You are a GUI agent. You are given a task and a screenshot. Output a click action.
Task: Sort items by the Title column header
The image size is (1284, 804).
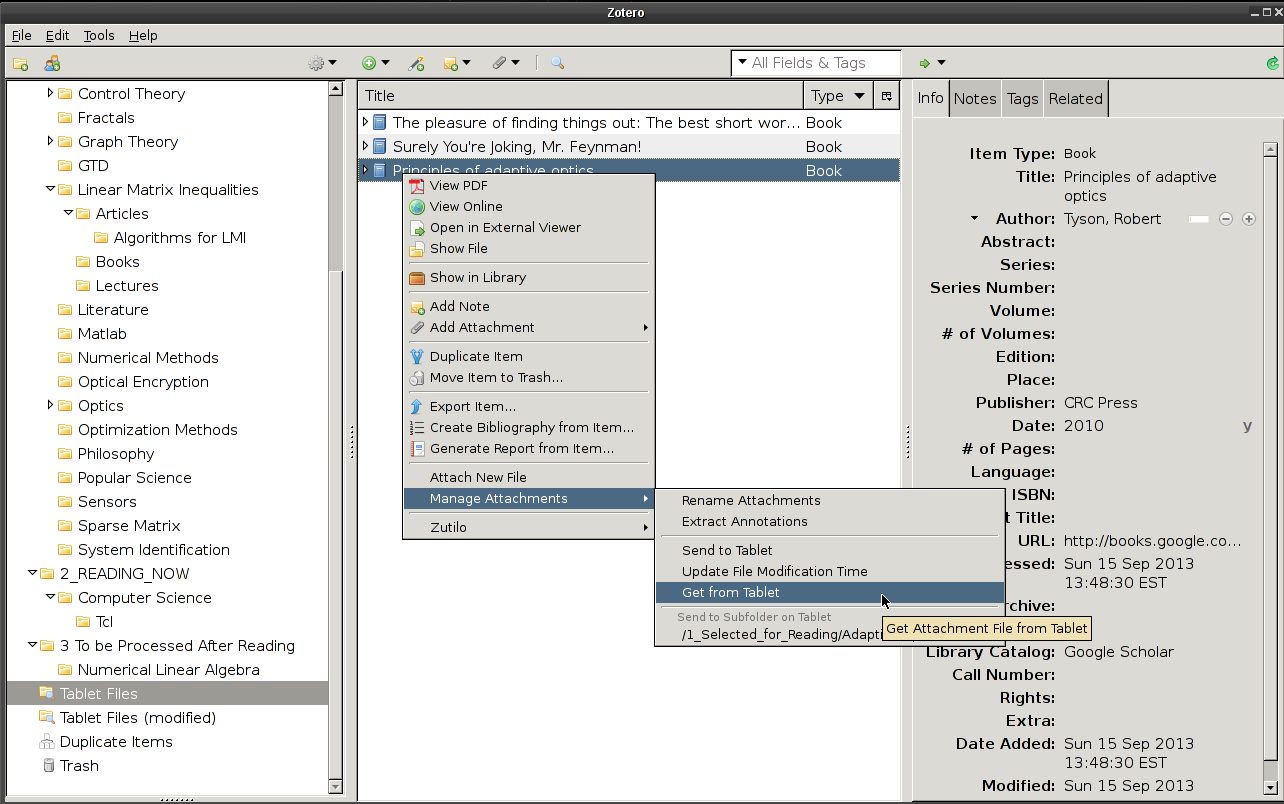pyautogui.click(x=581, y=96)
